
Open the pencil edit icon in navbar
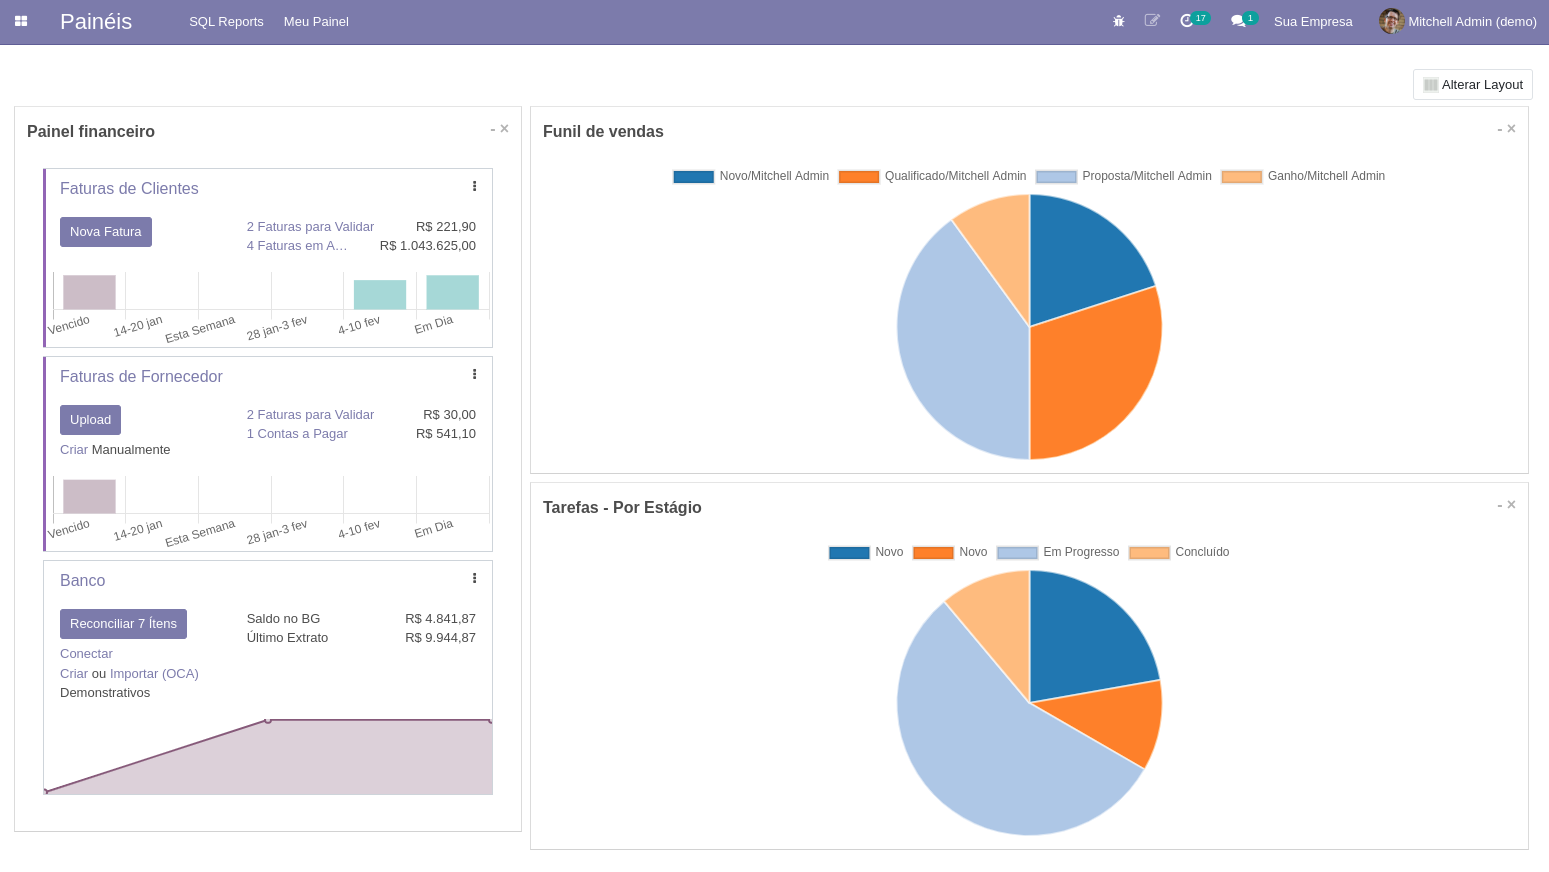tap(1152, 21)
